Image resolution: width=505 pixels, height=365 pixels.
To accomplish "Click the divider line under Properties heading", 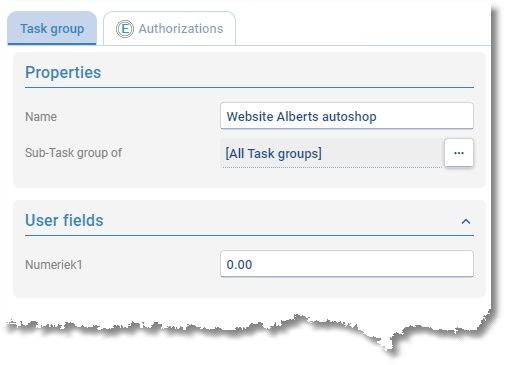I will point(249,88).
